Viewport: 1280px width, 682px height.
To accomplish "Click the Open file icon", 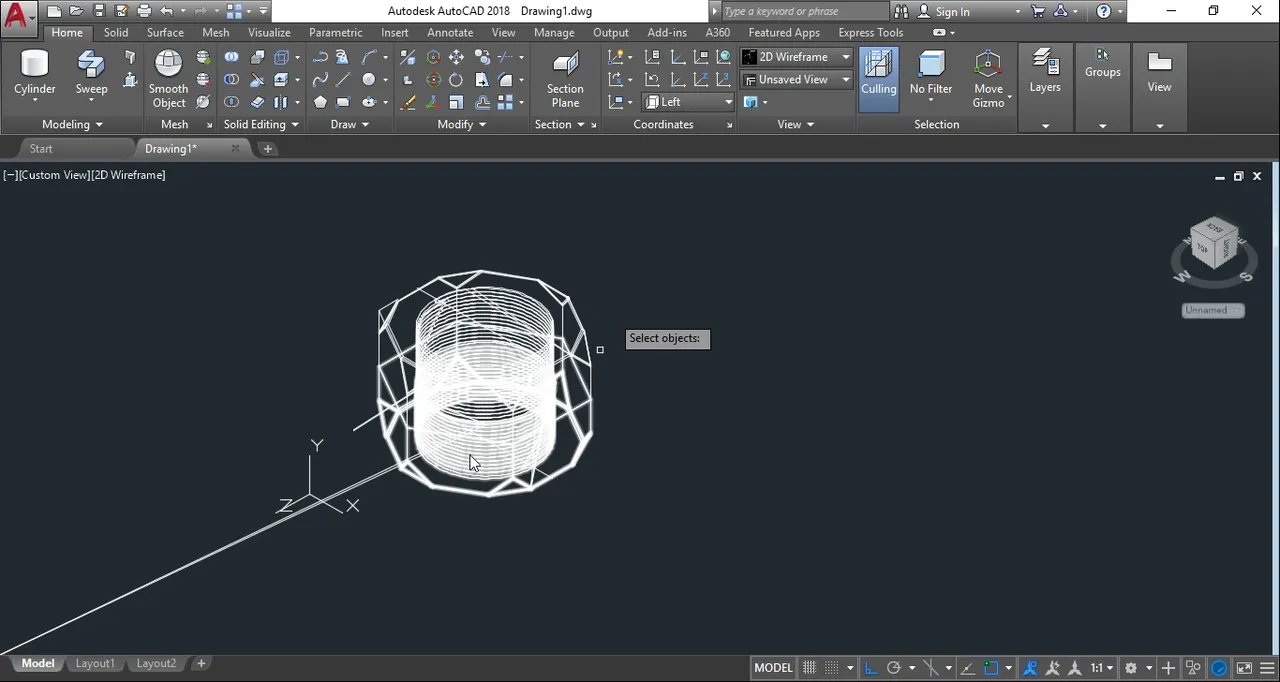I will tap(76, 11).
